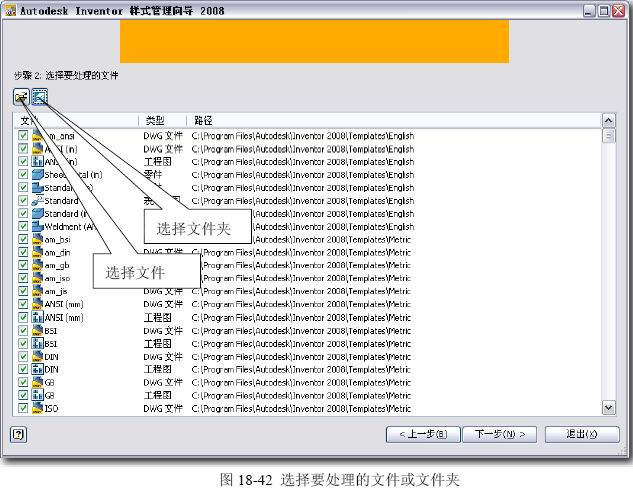Select the am_jis file name
The image size is (633, 491).
coord(56,291)
